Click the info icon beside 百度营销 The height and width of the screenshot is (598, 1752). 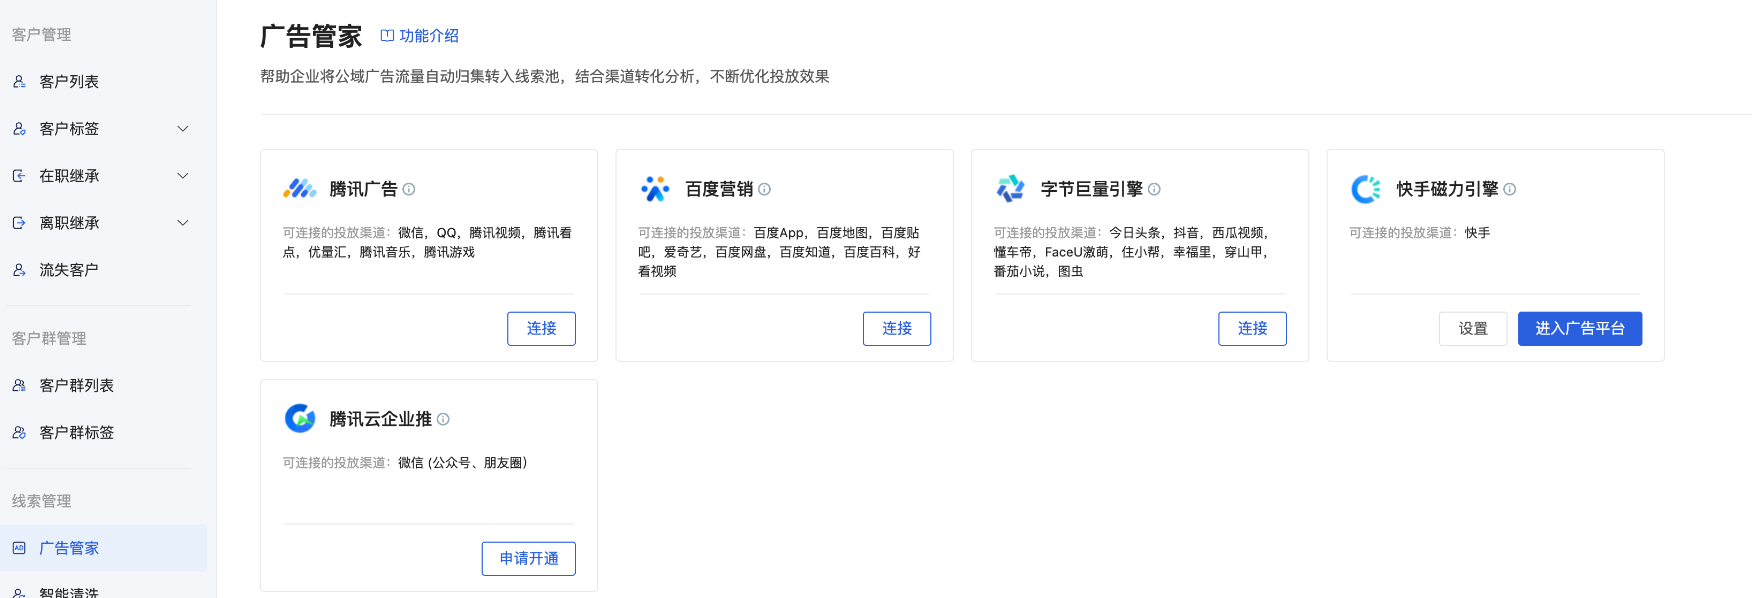point(764,189)
